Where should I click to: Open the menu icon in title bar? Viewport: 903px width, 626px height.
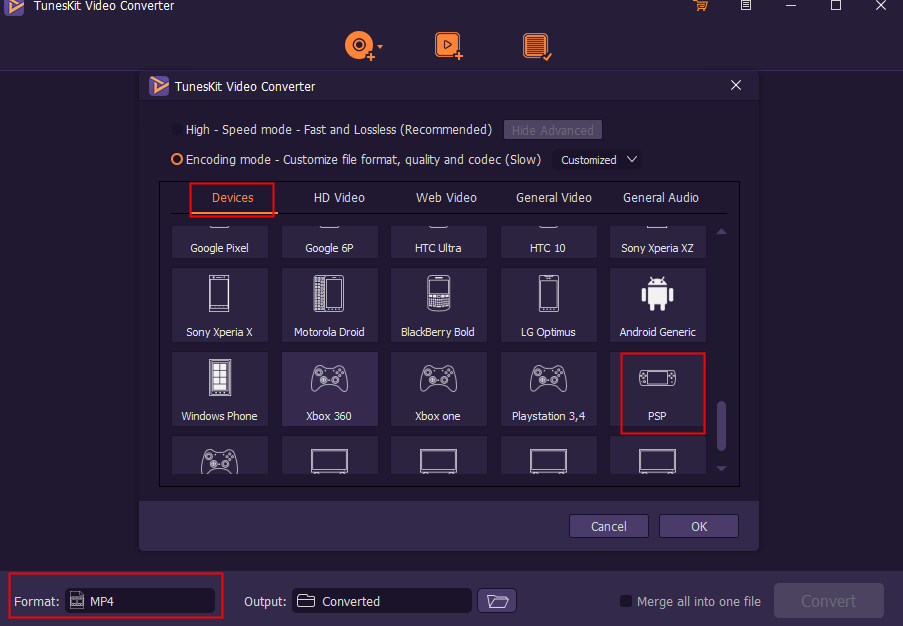point(746,6)
